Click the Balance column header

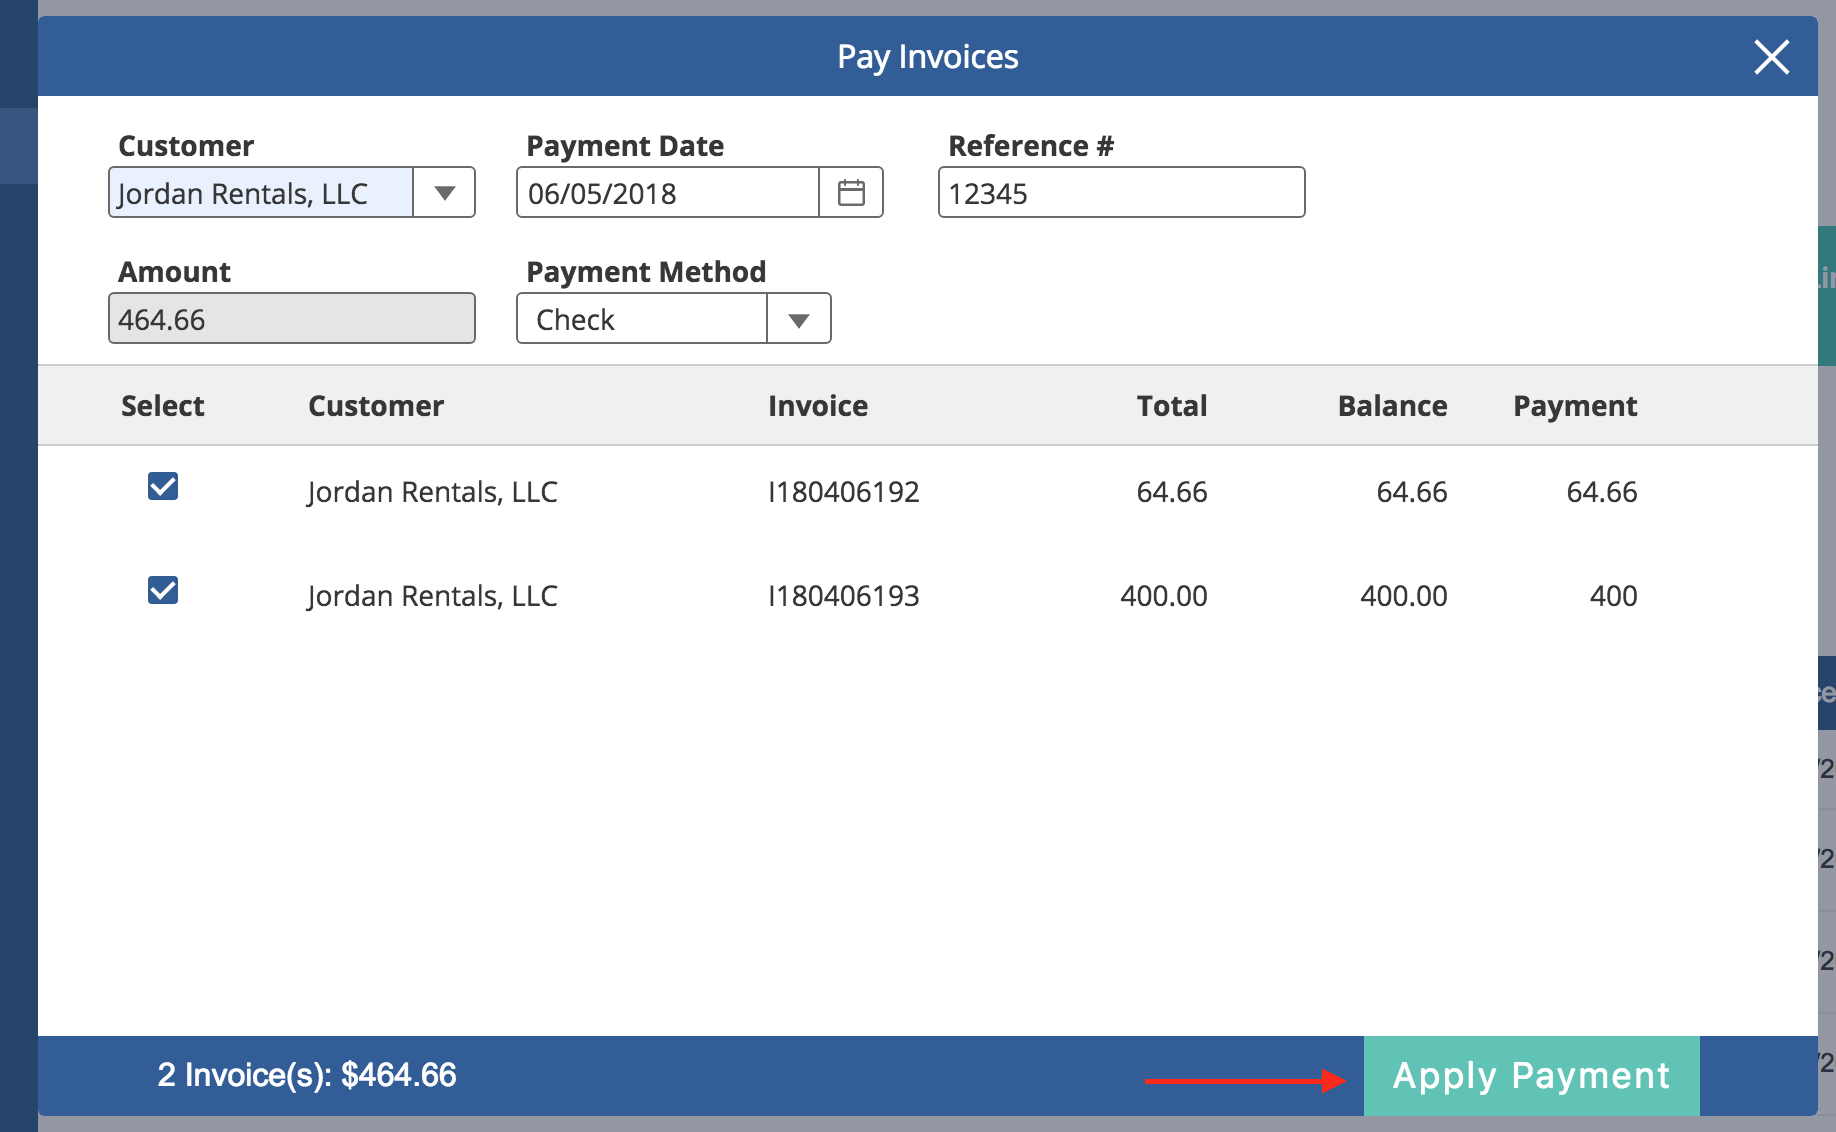1392,406
